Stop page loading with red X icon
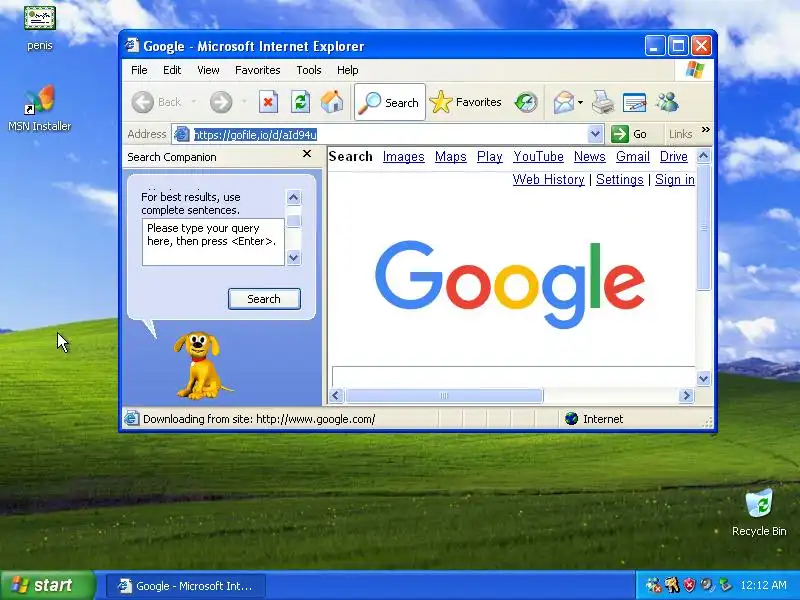This screenshot has width=800, height=600. click(x=268, y=102)
